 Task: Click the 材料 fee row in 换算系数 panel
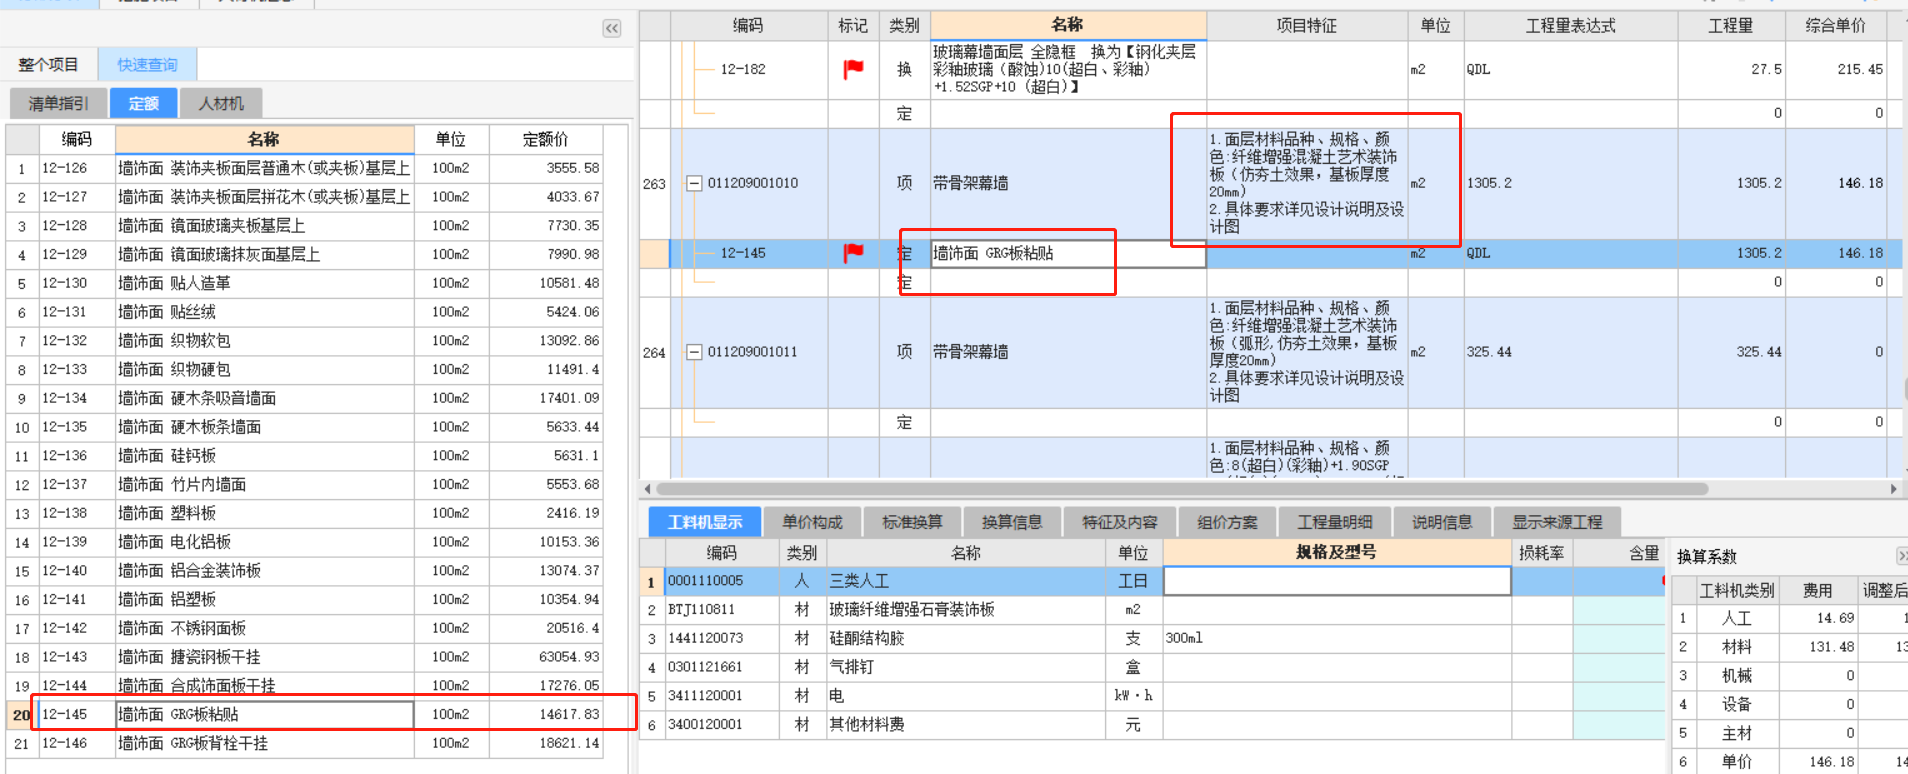click(x=1790, y=647)
